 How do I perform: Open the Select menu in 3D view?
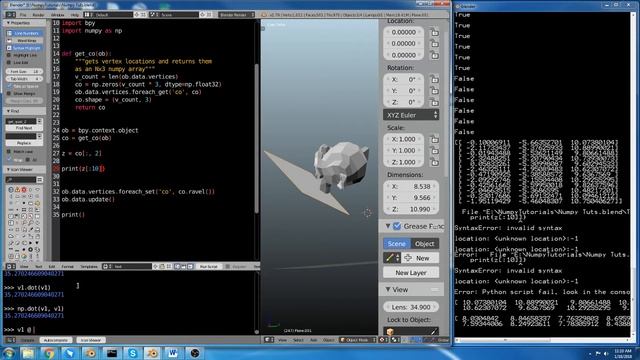(298, 340)
